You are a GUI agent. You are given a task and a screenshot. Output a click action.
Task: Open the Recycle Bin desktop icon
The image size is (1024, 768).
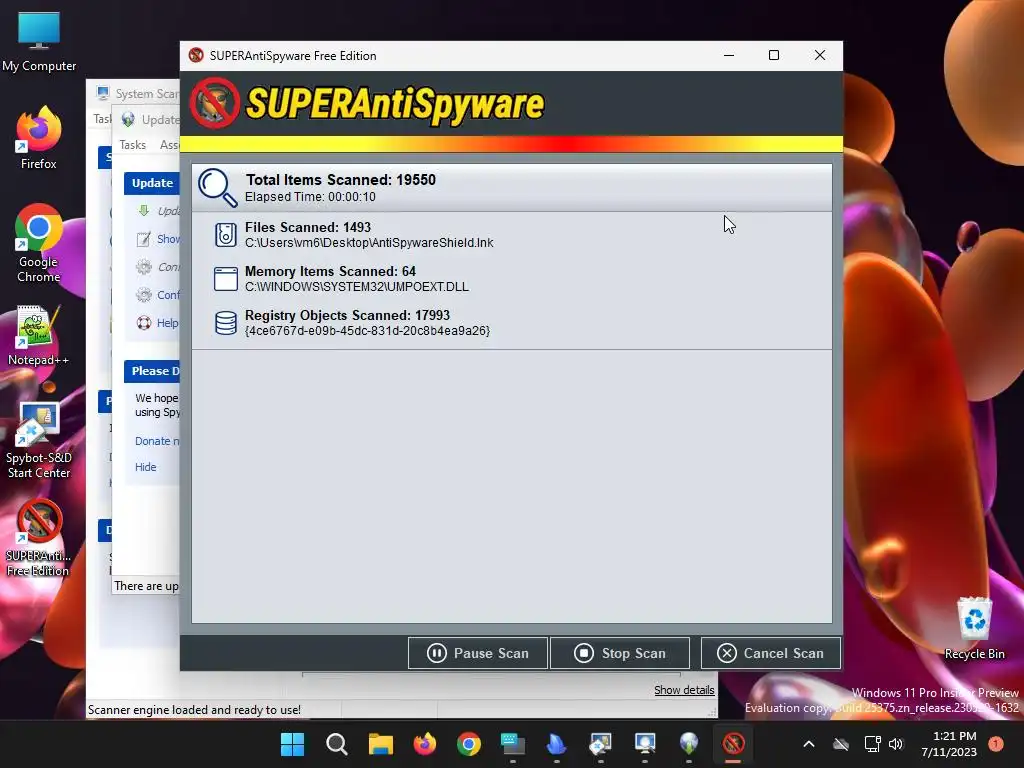point(974,628)
